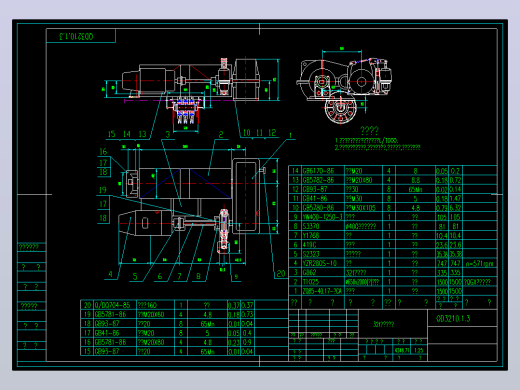
Task: Click balloon number 8 below plan view
Action: (198, 276)
